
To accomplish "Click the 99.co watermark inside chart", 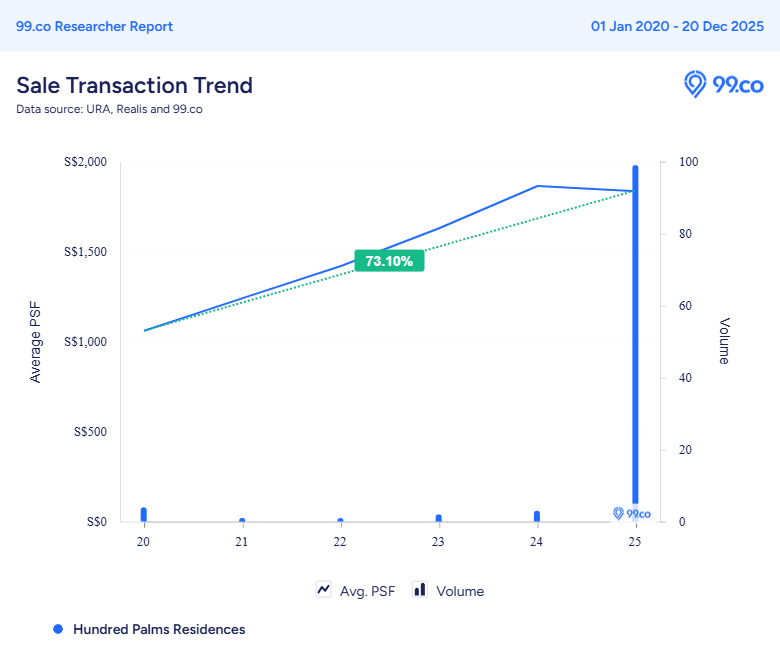I will 632,513.
